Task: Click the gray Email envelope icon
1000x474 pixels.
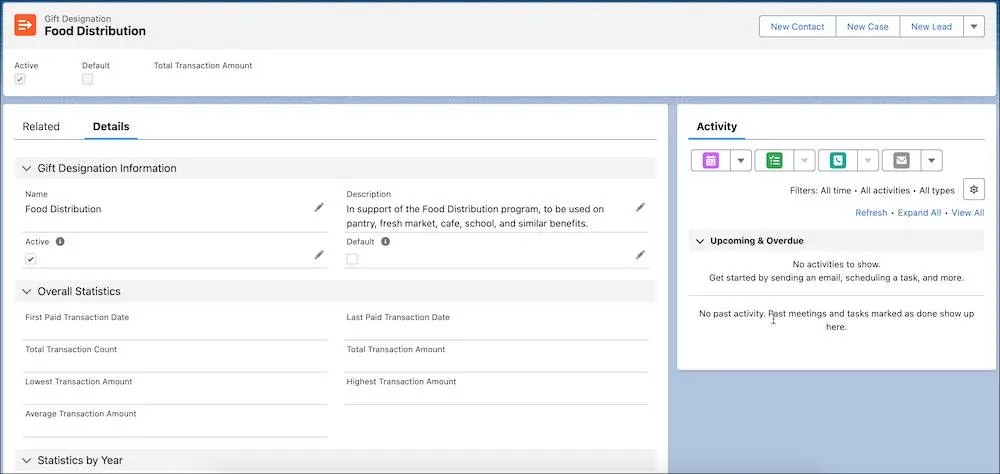Action: coord(901,161)
